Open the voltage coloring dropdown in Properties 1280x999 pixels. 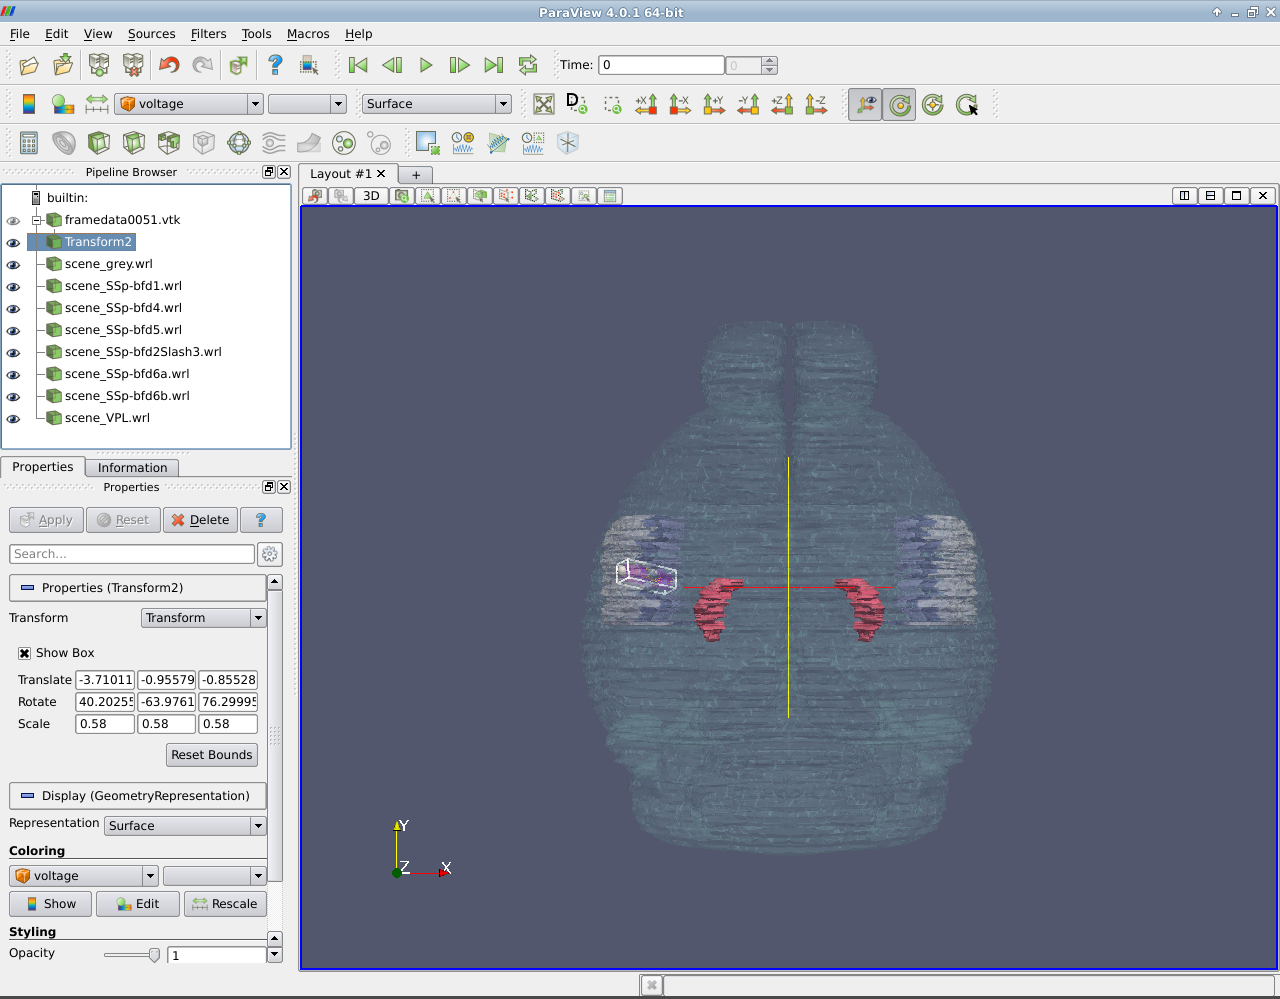click(84, 876)
